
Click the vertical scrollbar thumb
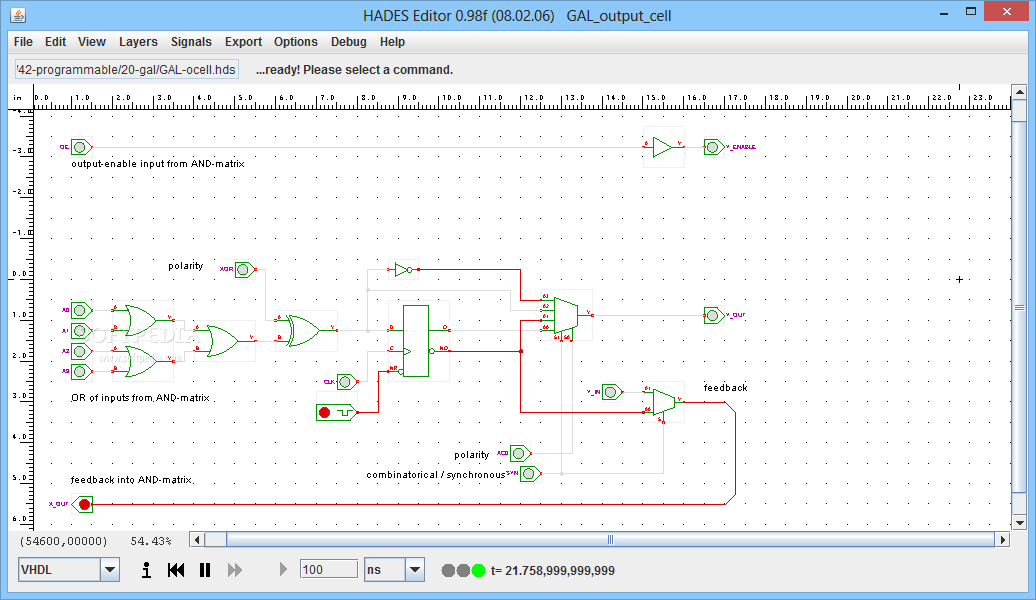tap(1019, 307)
